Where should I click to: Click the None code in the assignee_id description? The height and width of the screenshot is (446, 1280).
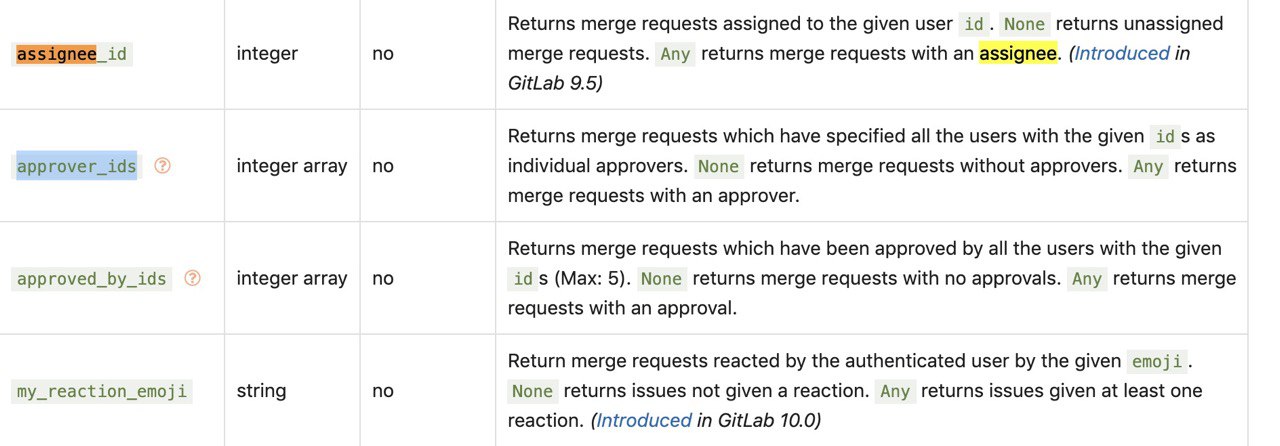click(1024, 24)
